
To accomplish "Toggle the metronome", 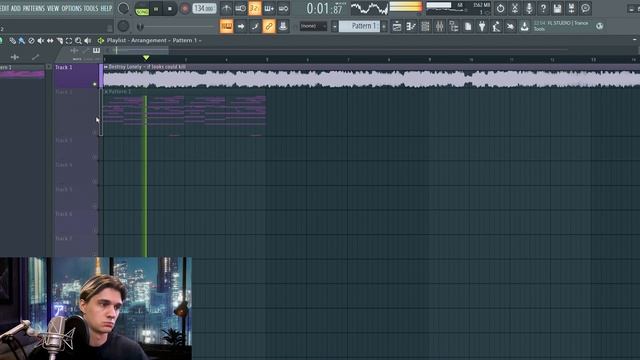I will [x=226, y=8].
